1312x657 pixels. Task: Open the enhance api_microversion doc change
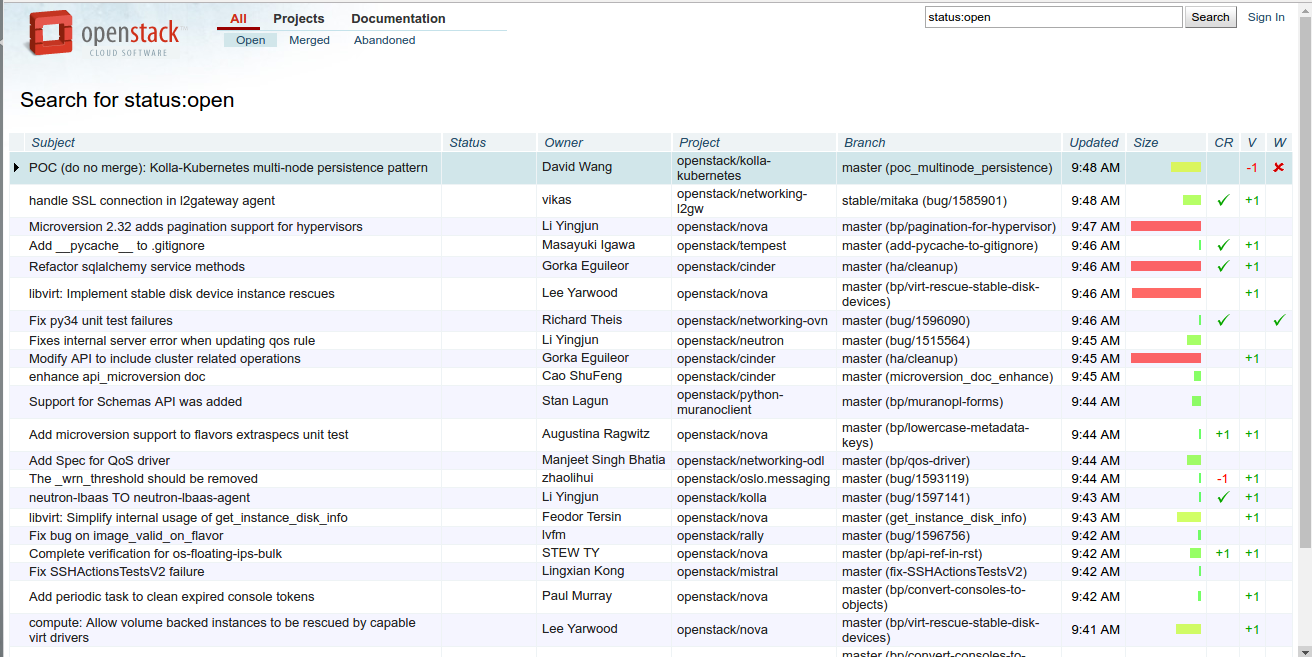pos(117,376)
